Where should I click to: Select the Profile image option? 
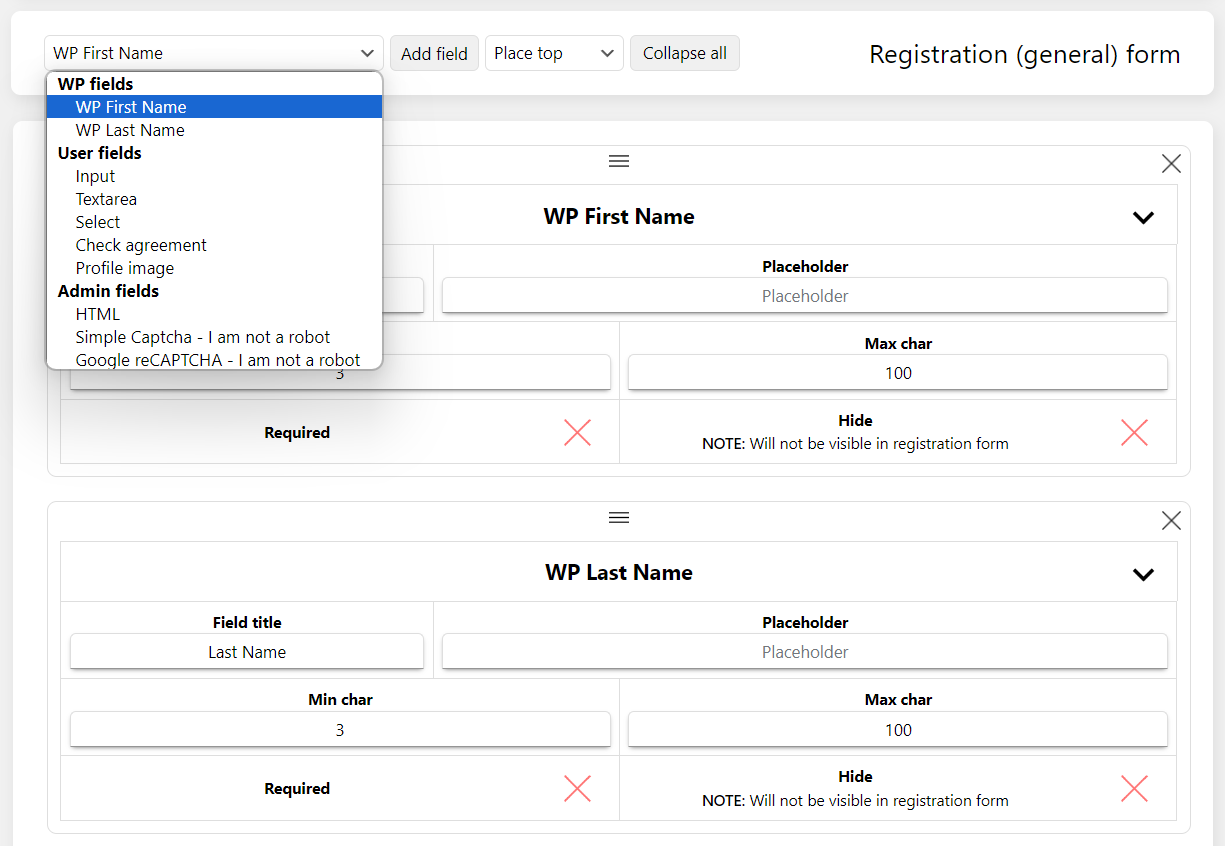click(x=214, y=268)
